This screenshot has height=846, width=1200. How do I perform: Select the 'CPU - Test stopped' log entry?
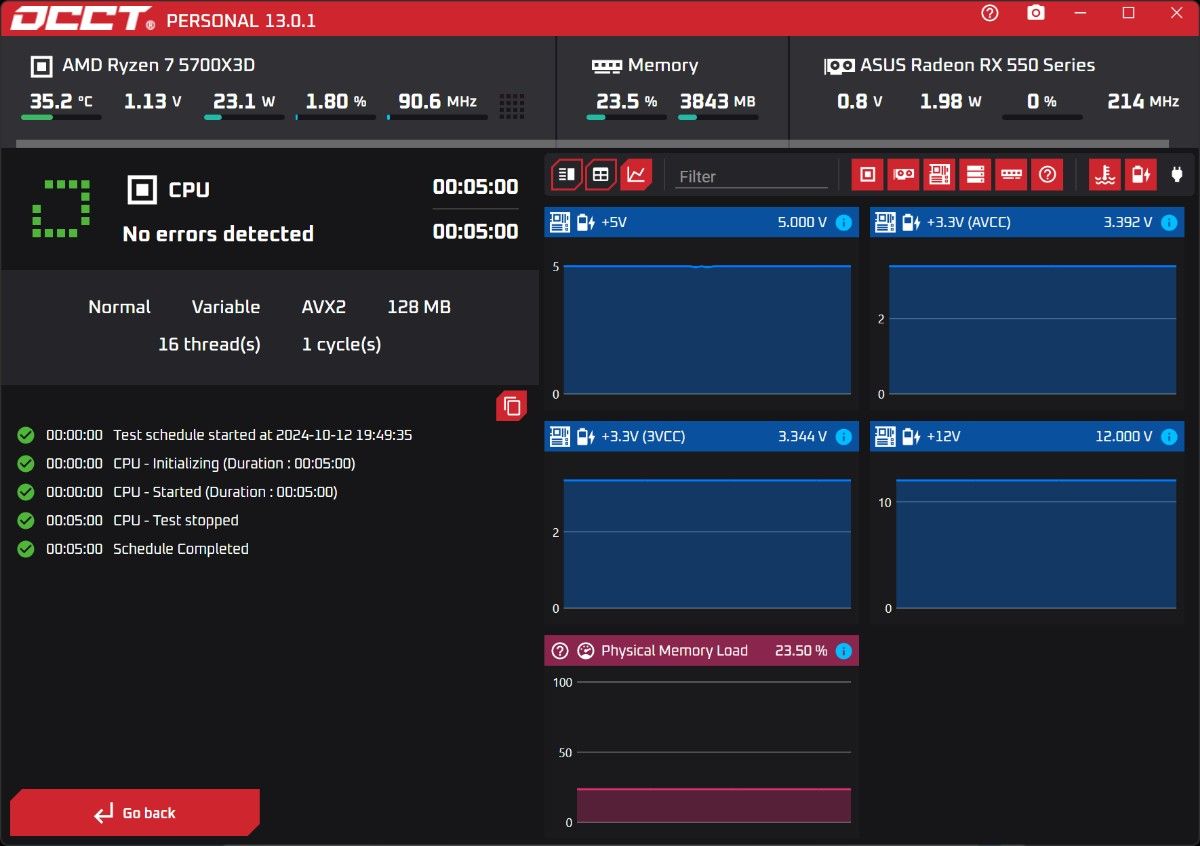coord(176,520)
